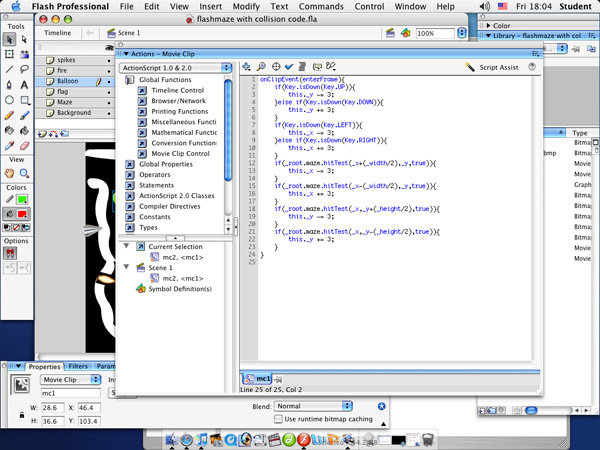Select the Selection arrow tool
This screenshot has width=600, height=450.
9,39
